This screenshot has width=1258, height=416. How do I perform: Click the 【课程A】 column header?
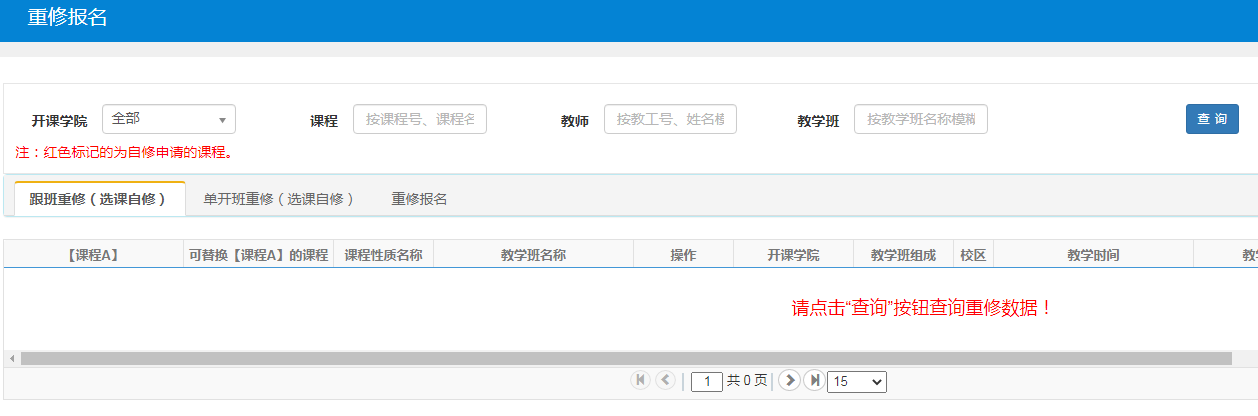click(93, 255)
